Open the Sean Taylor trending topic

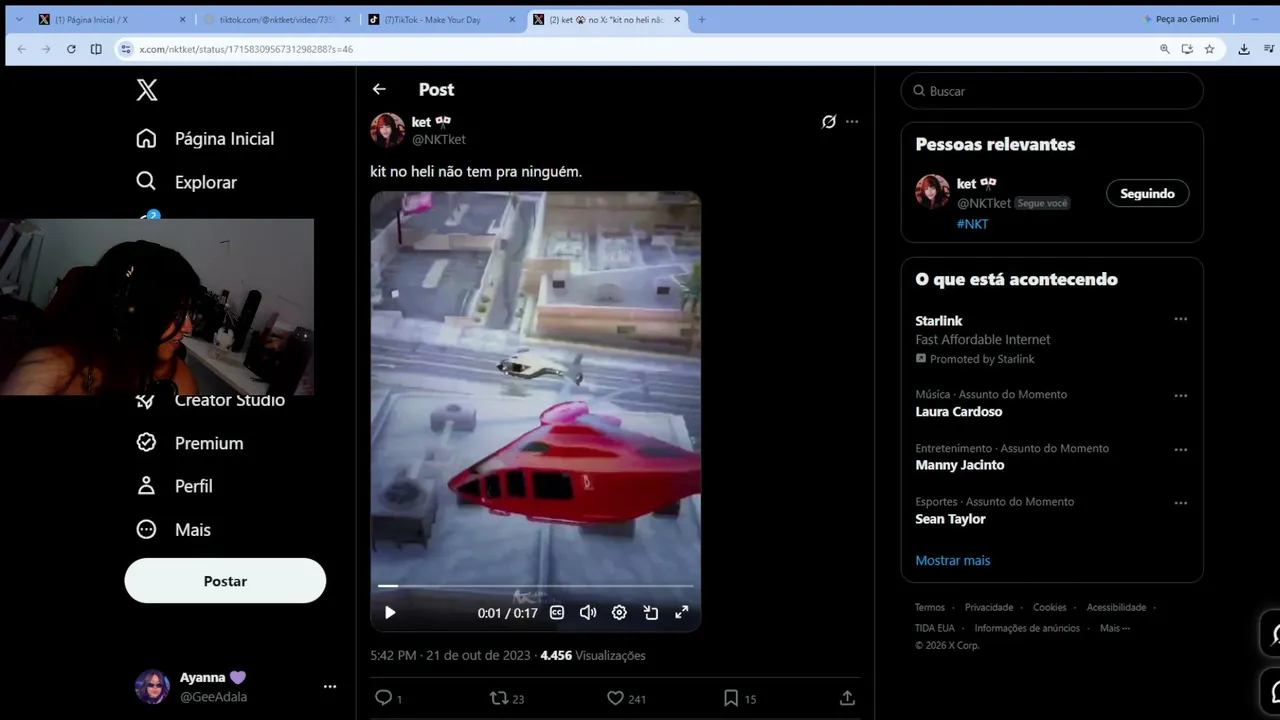pyautogui.click(x=950, y=519)
